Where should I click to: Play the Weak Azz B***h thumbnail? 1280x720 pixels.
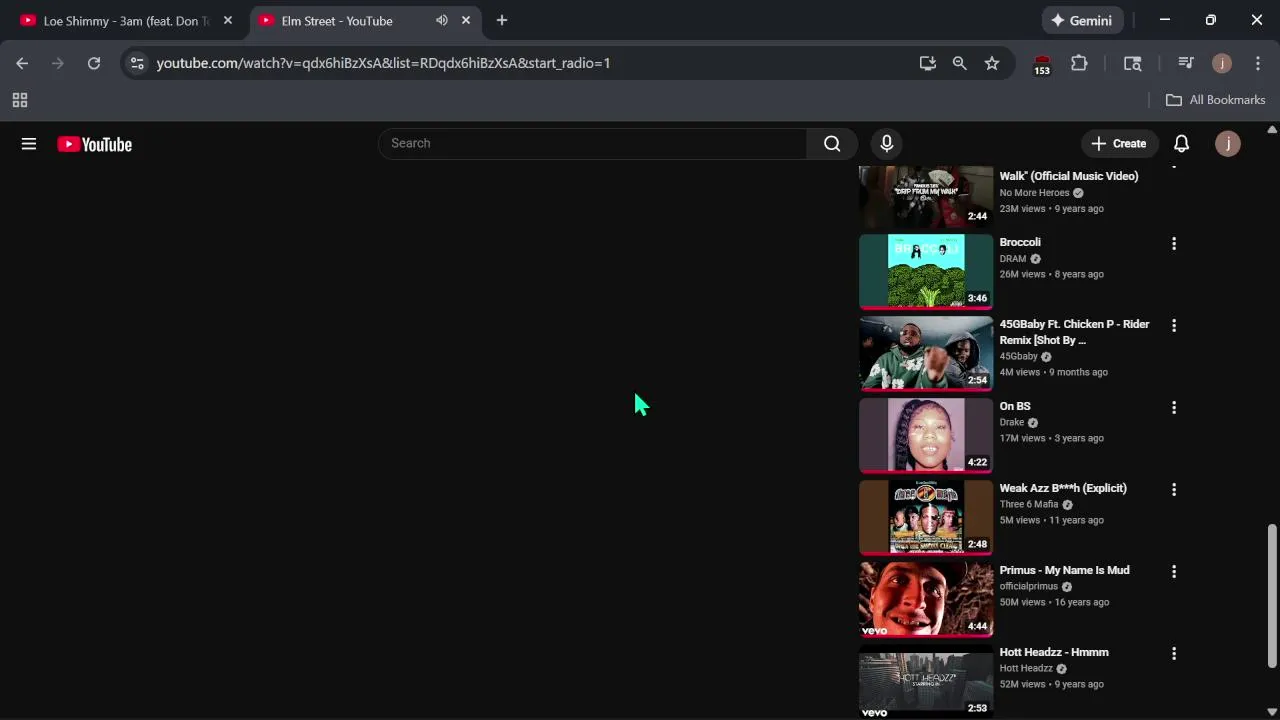click(926, 517)
